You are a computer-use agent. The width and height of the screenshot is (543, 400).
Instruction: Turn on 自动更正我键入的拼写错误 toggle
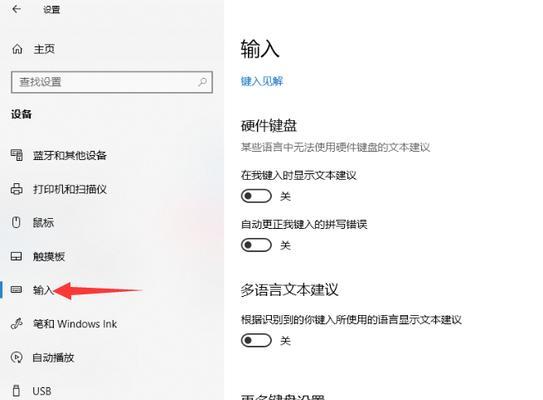point(256,245)
